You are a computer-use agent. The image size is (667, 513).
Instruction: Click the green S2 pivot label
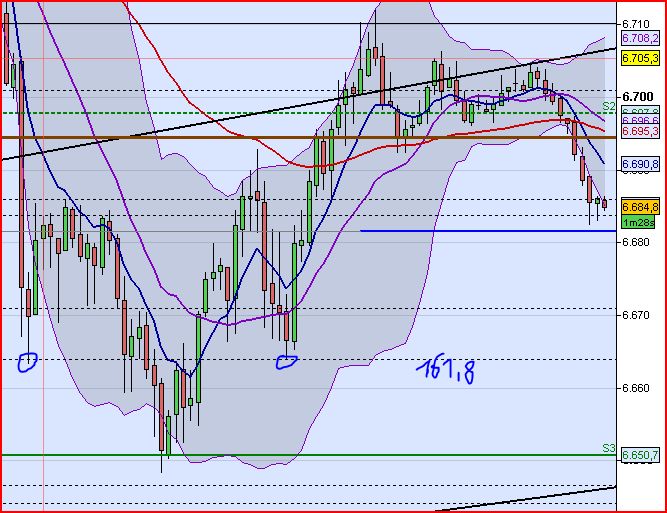609,106
